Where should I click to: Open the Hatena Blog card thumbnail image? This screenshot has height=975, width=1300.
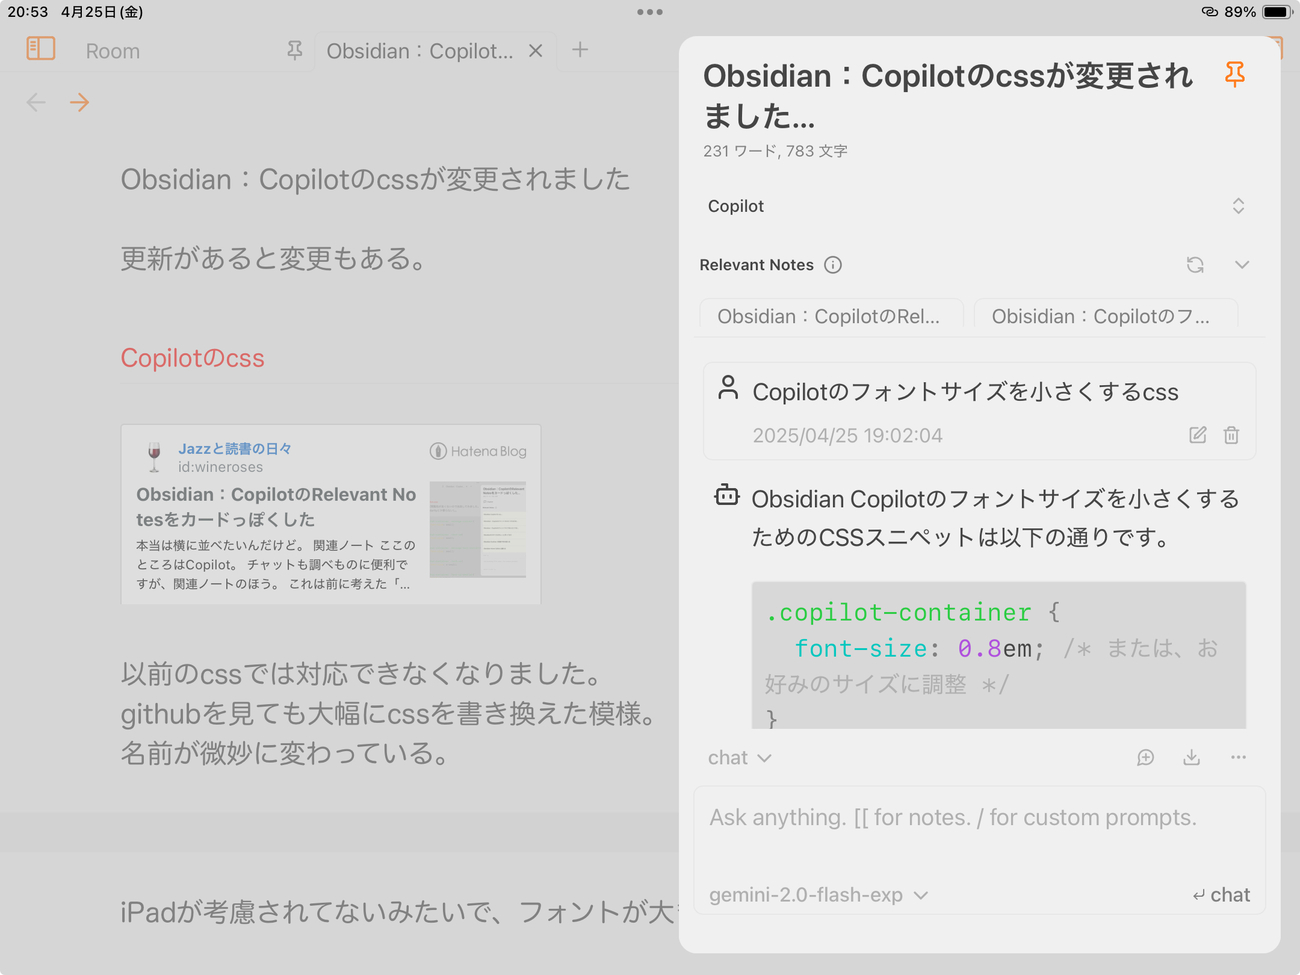[478, 529]
